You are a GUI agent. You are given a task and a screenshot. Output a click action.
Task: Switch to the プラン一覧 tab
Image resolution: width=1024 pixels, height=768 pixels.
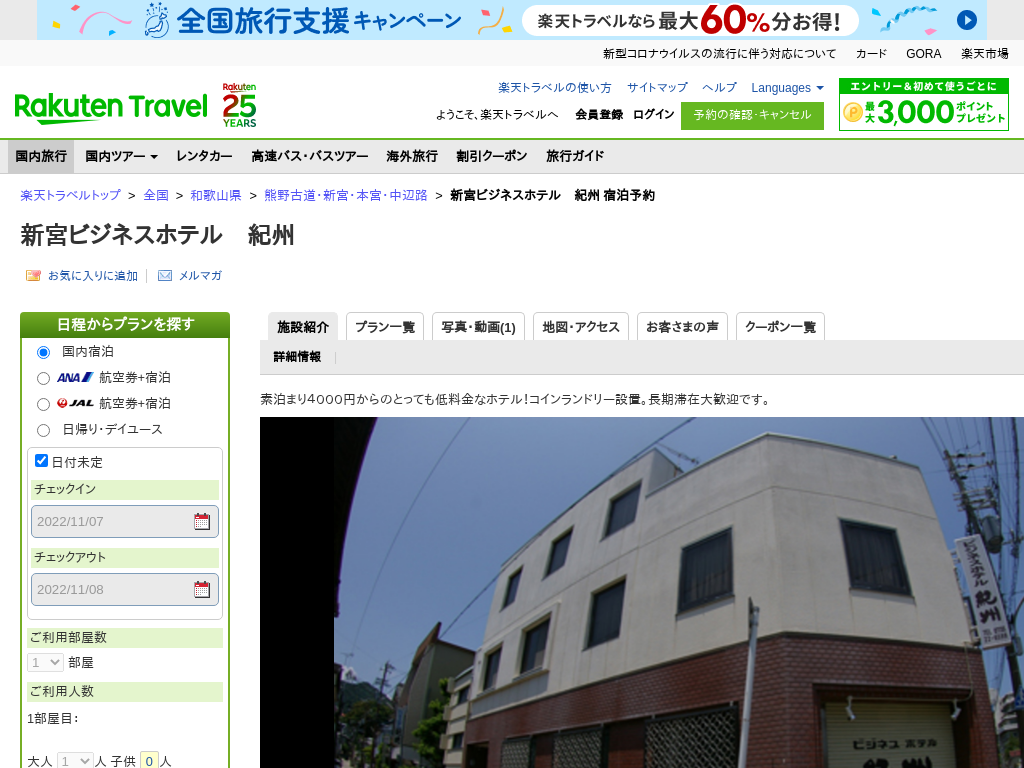385,327
